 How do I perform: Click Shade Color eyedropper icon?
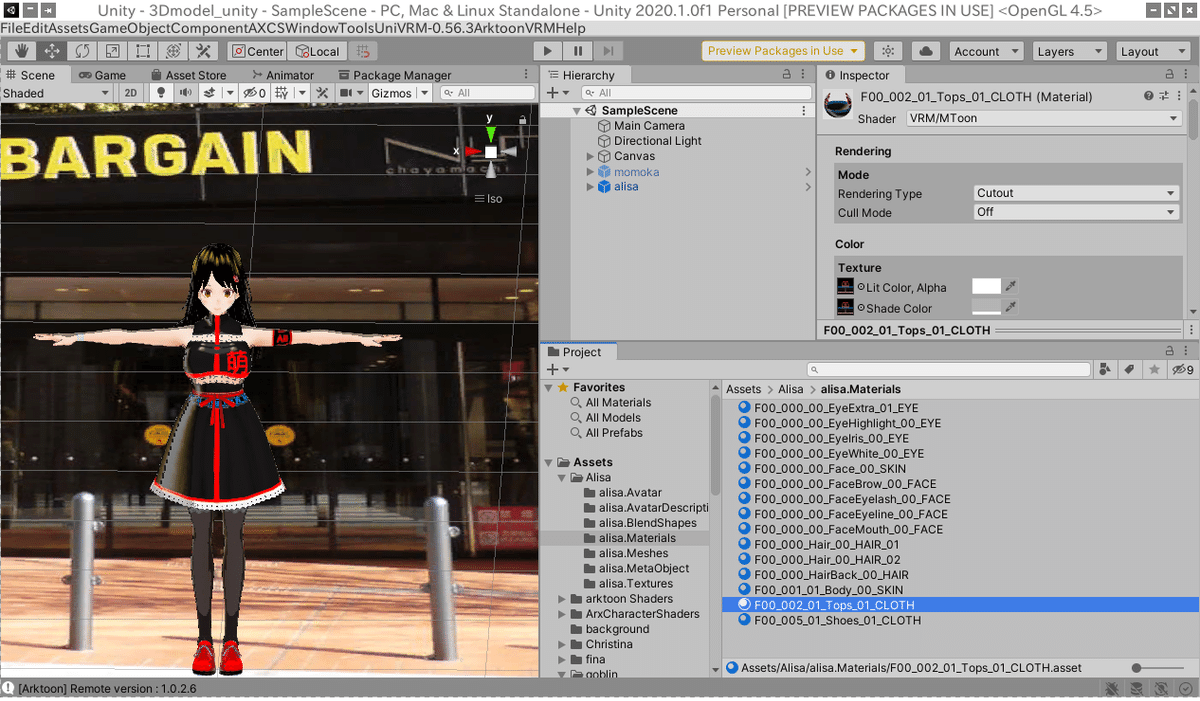pyautogui.click(x=1011, y=308)
